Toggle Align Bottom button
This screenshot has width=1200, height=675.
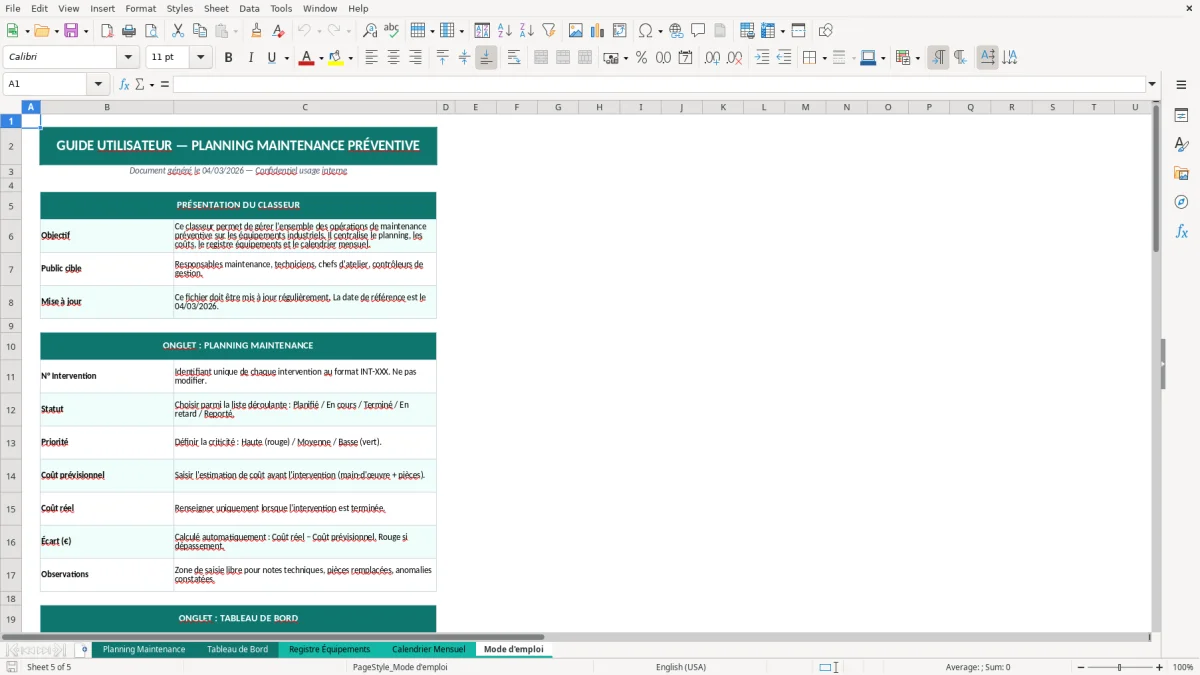[x=486, y=58]
